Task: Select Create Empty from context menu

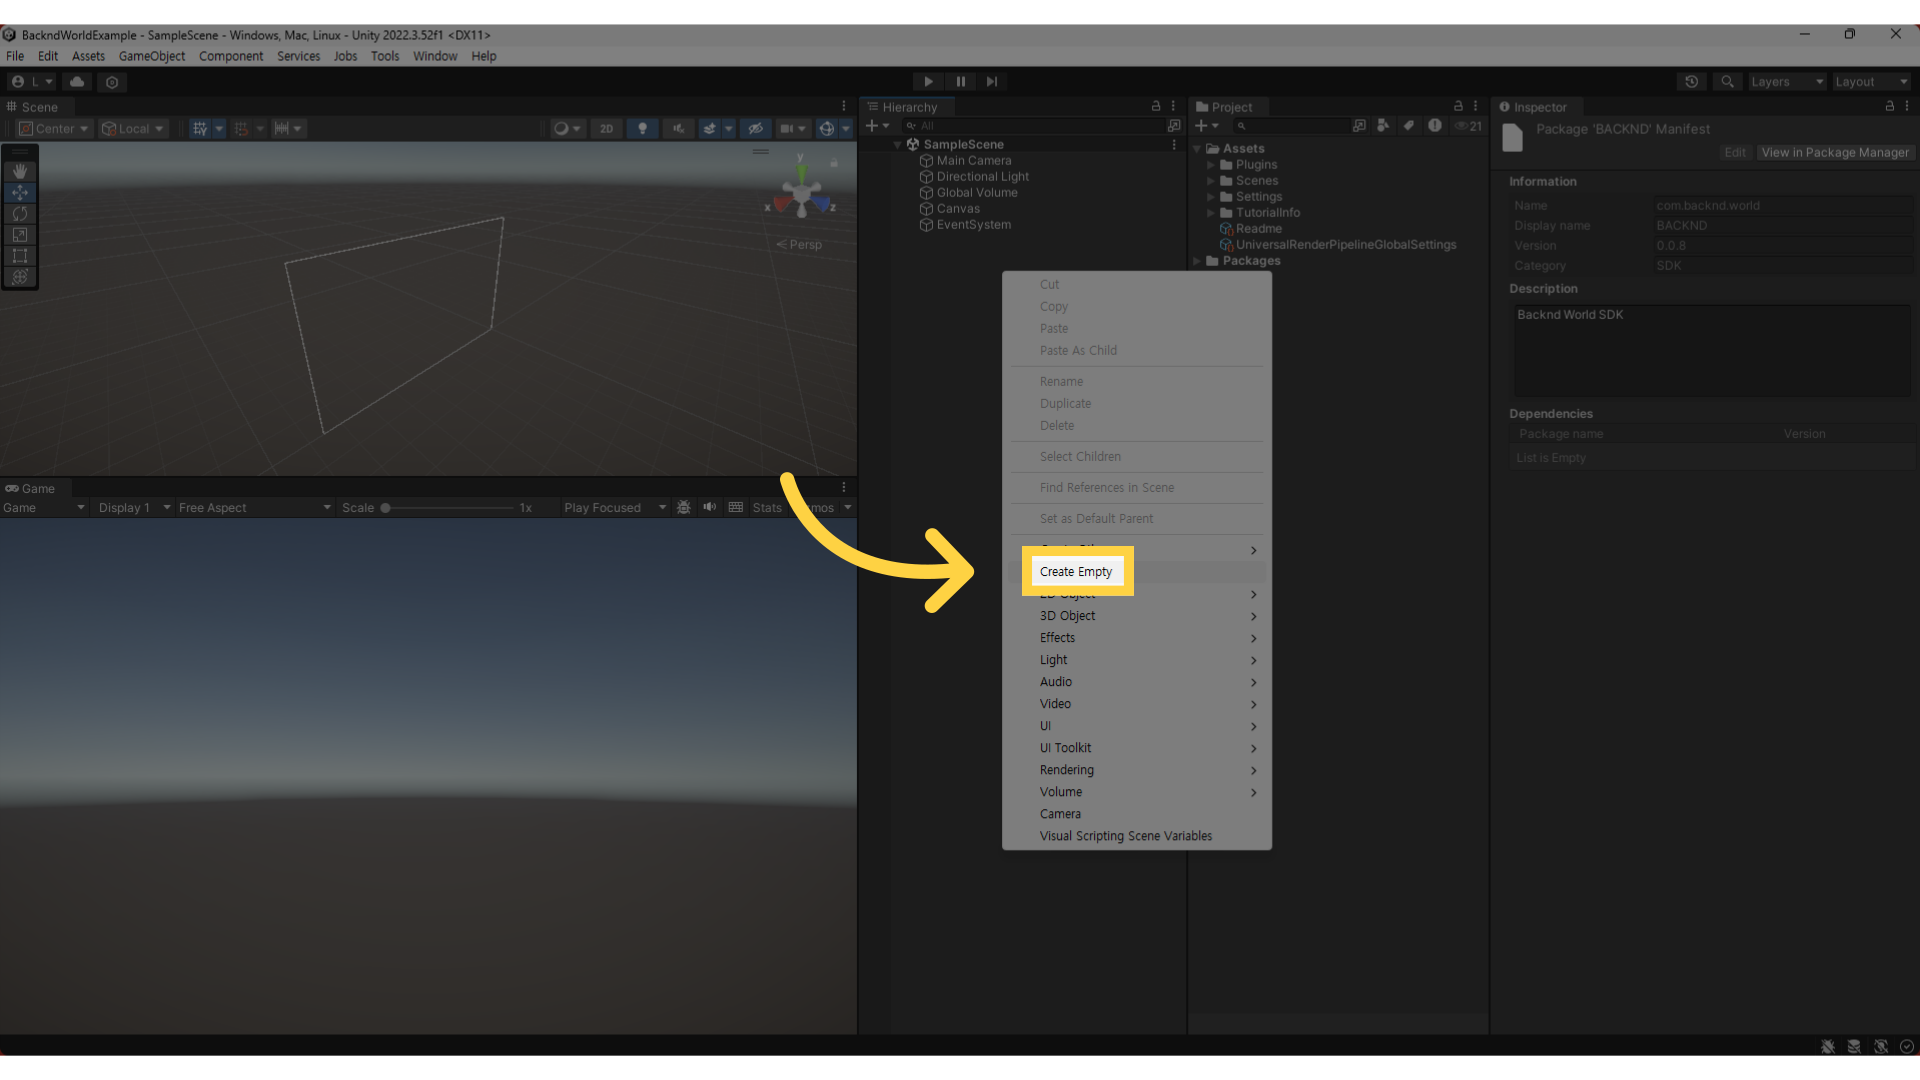Action: pos(1076,572)
